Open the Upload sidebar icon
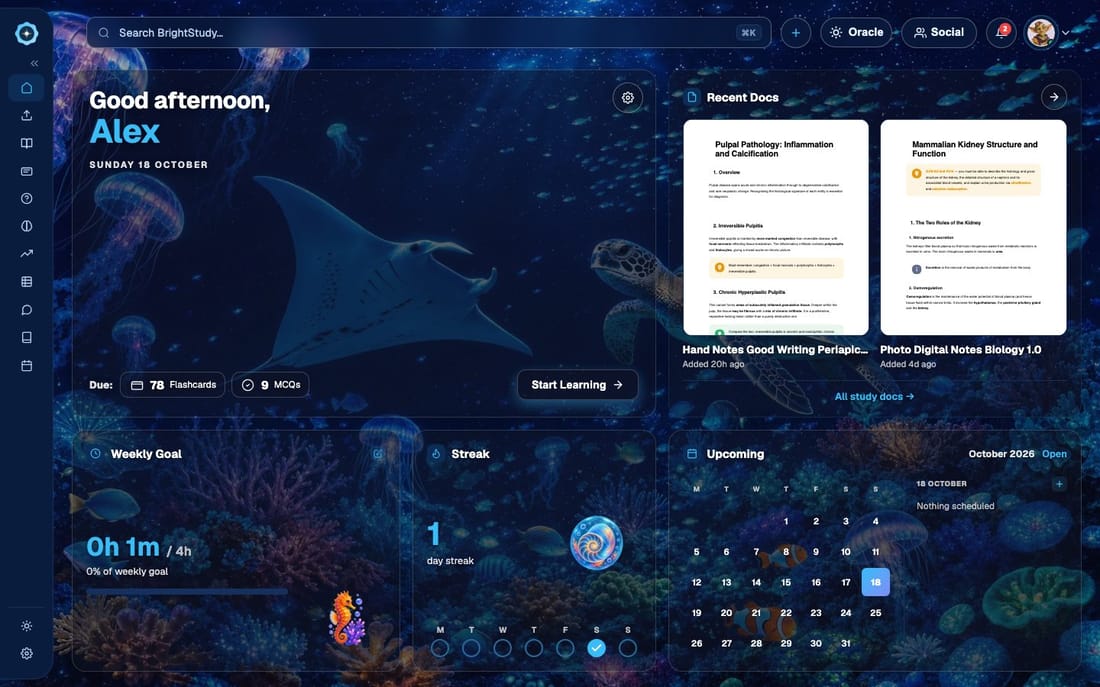Screen dimensions: 1100x687 tap(27, 115)
